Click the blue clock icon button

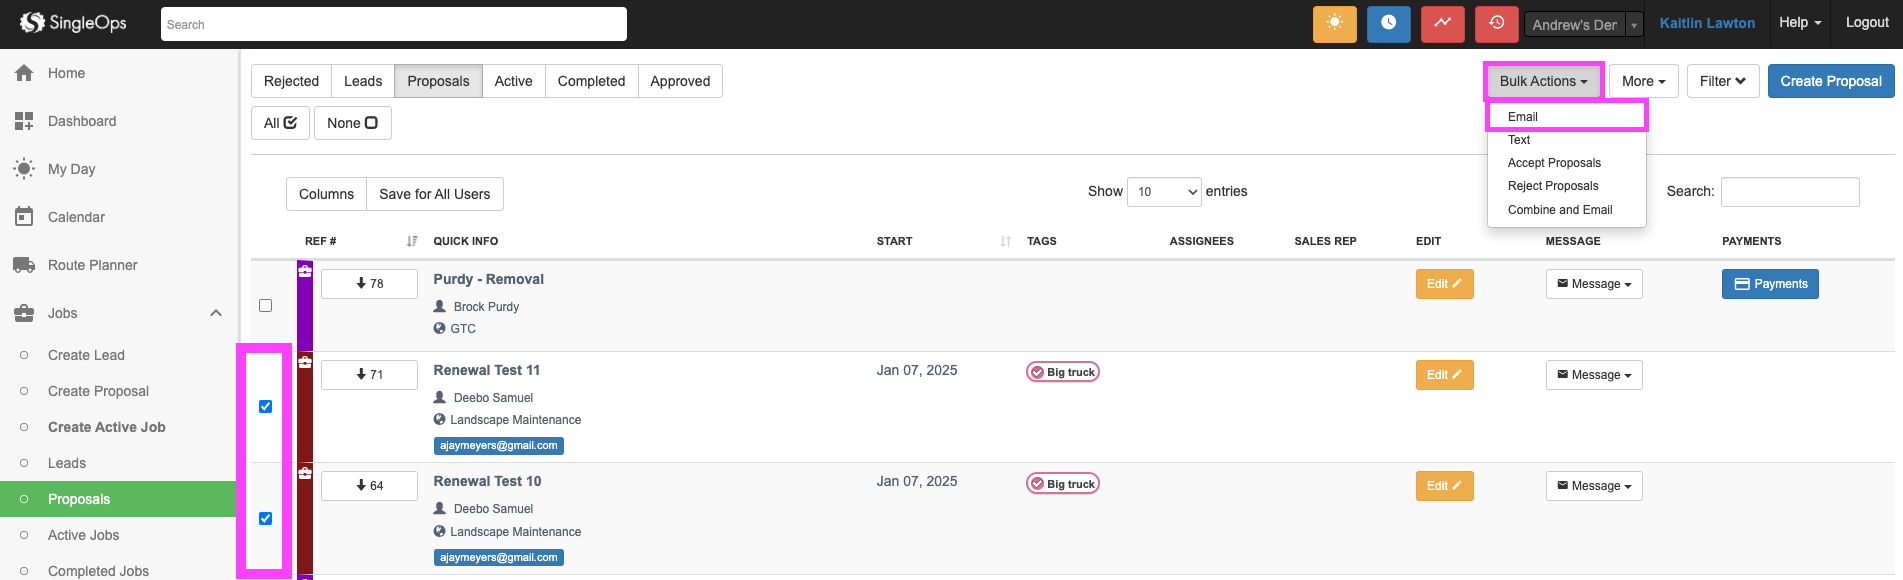coord(1388,24)
